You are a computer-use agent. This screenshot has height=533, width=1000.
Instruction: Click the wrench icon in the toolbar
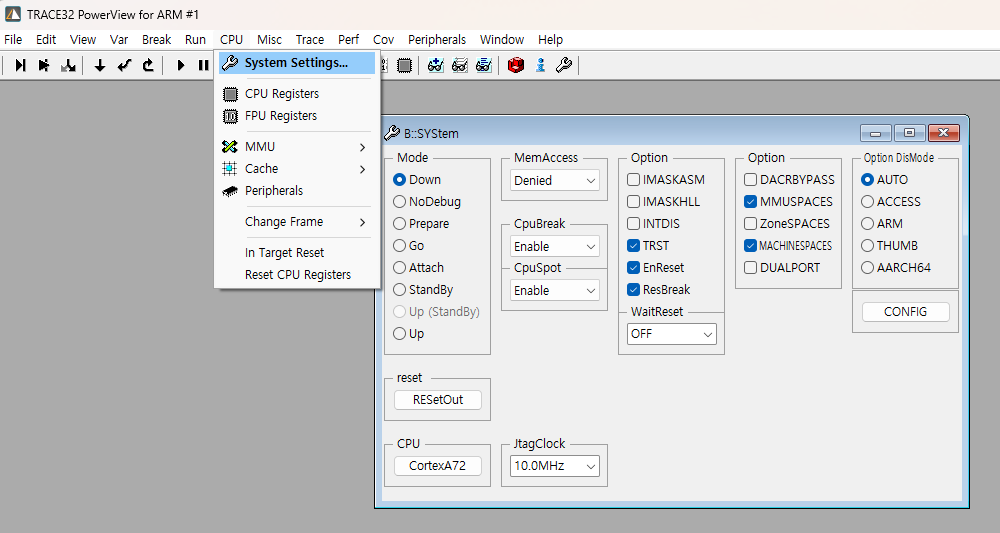[x=564, y=65]
